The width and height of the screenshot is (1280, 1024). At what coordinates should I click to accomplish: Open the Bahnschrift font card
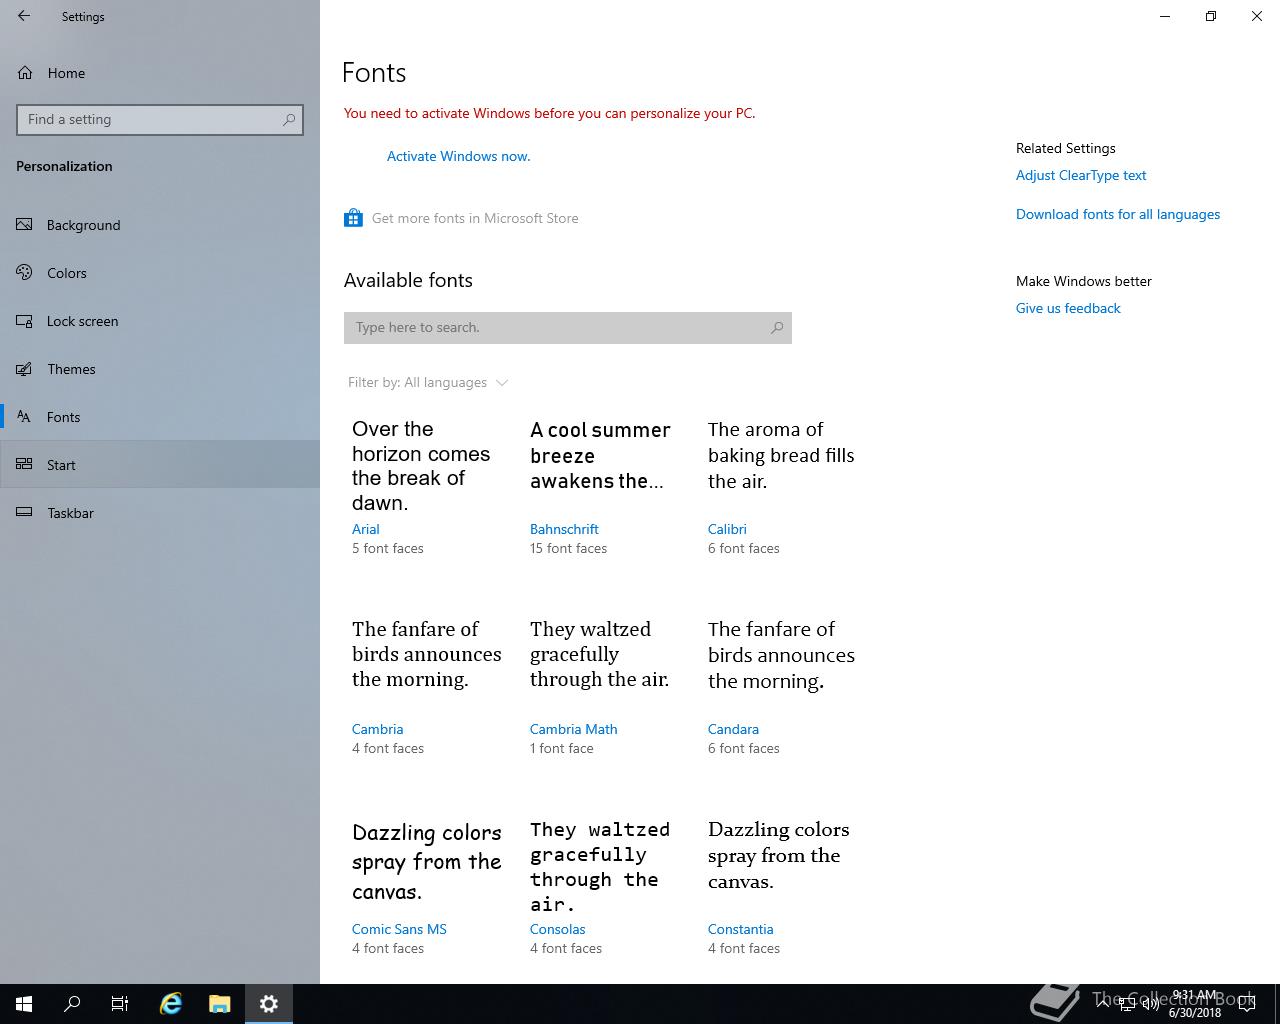point(603,487)
